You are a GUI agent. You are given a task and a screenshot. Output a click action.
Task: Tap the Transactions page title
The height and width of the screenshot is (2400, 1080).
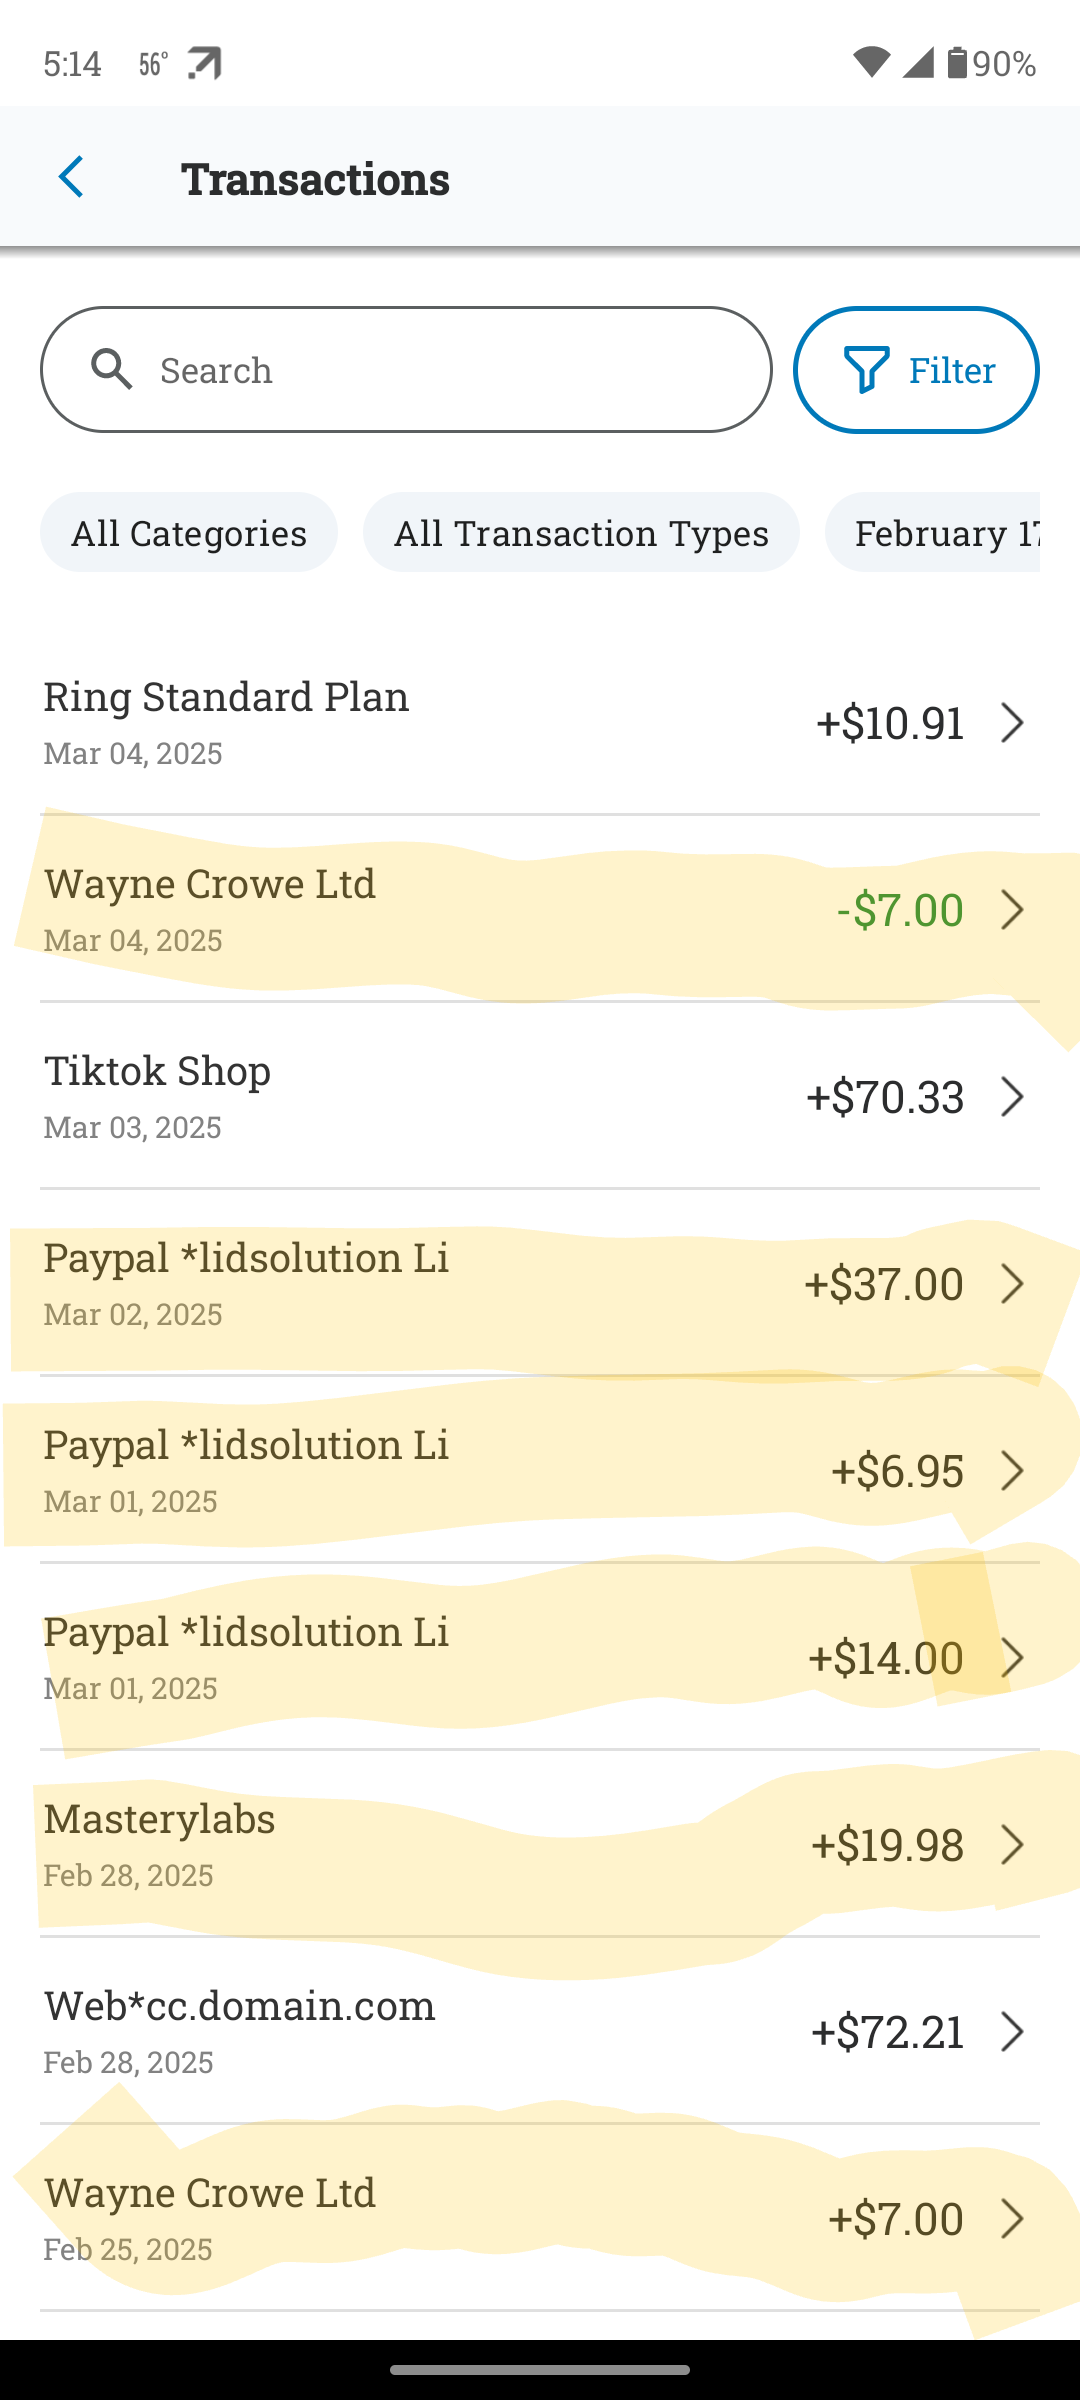coord(315,179)
